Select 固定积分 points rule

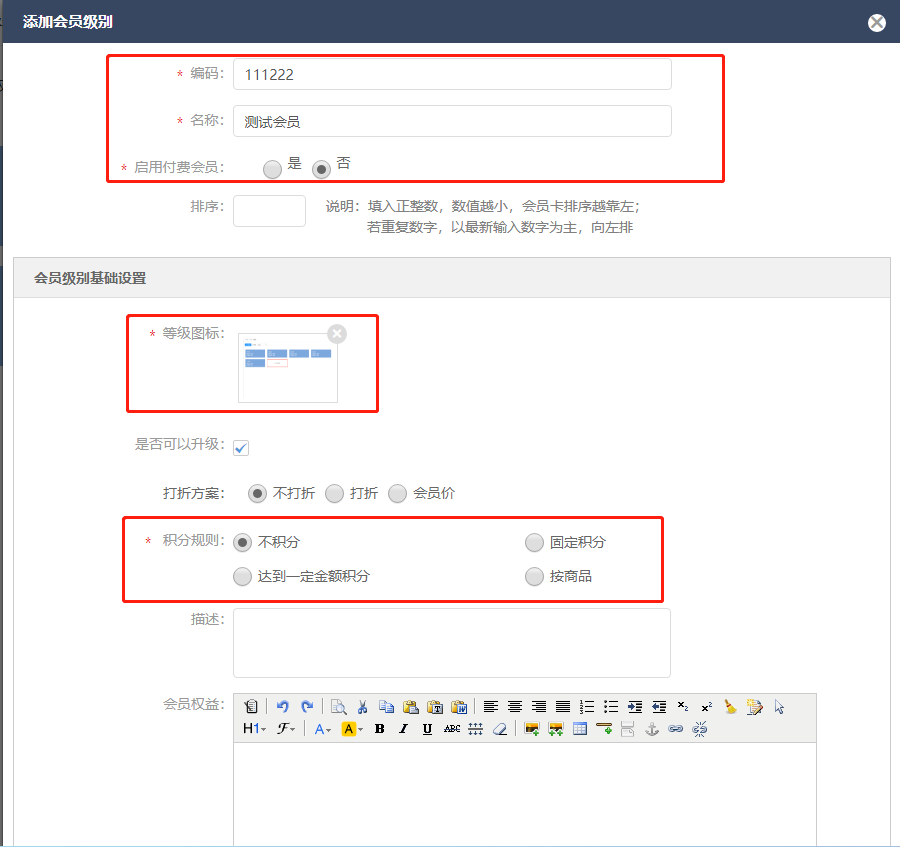tap(534, 542)
